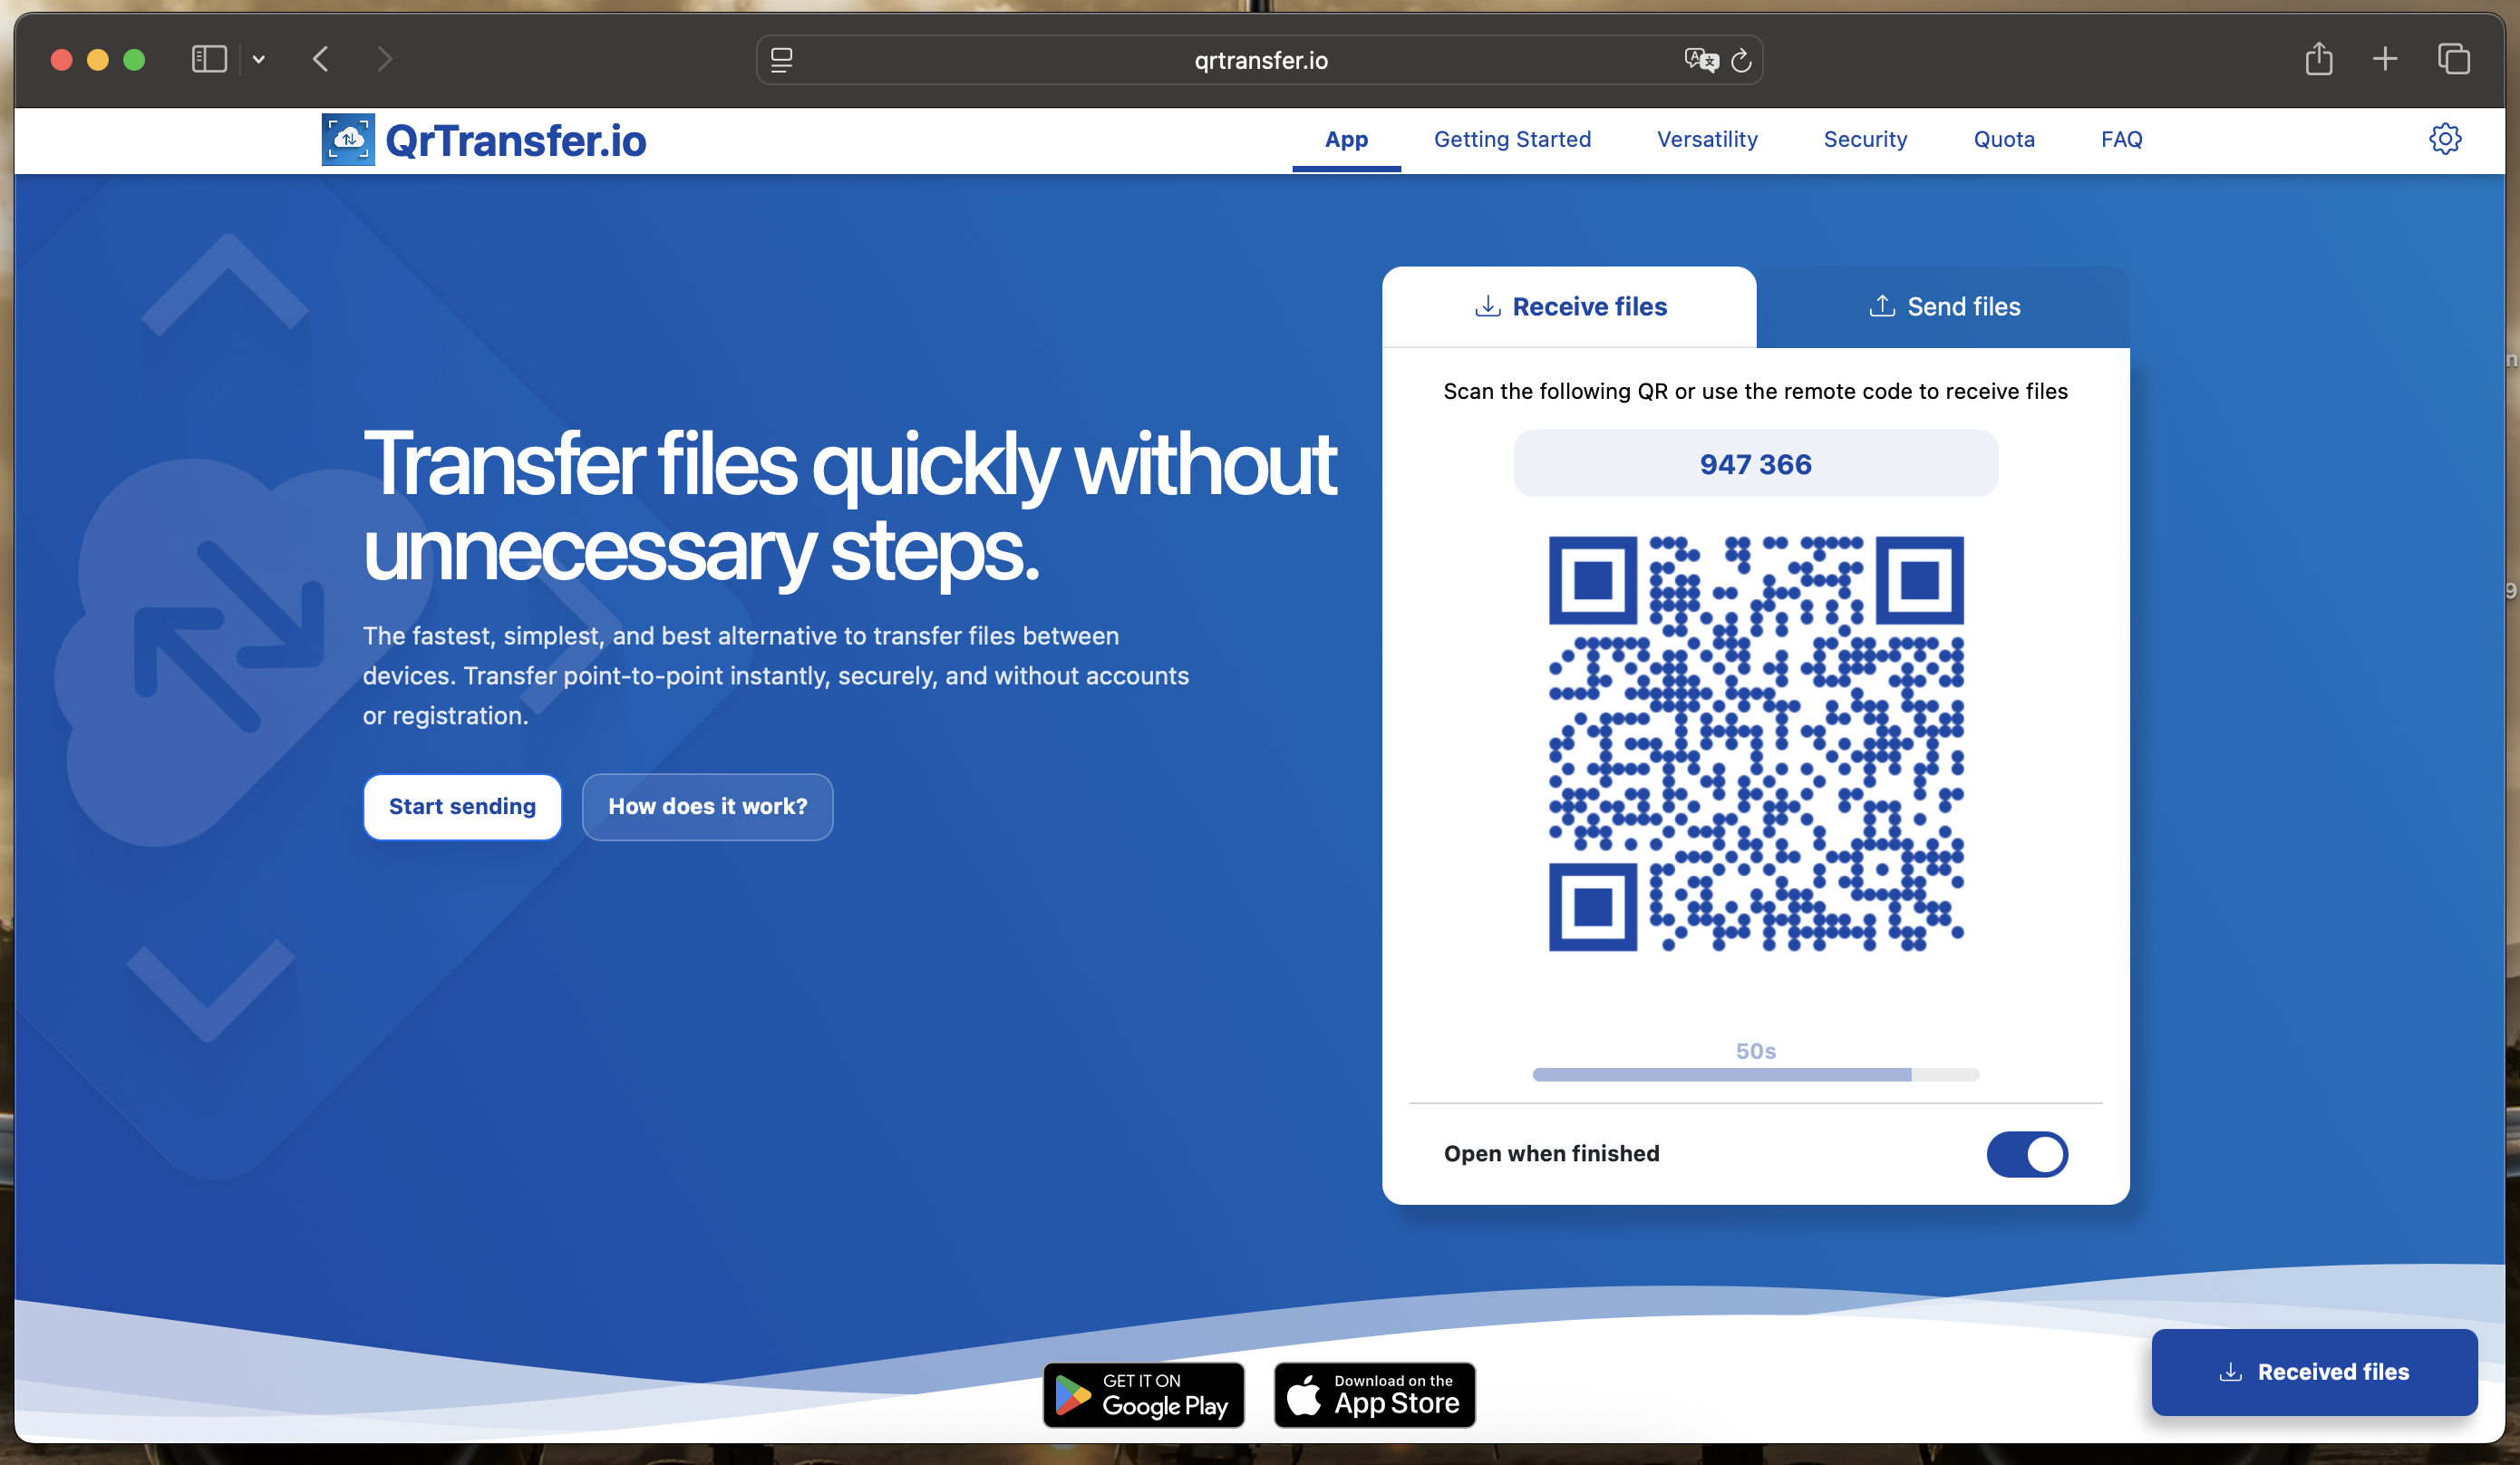This screenshot has height=1465, width=2520.
Task: Click the QR code image
Action: click(1756, 743)
